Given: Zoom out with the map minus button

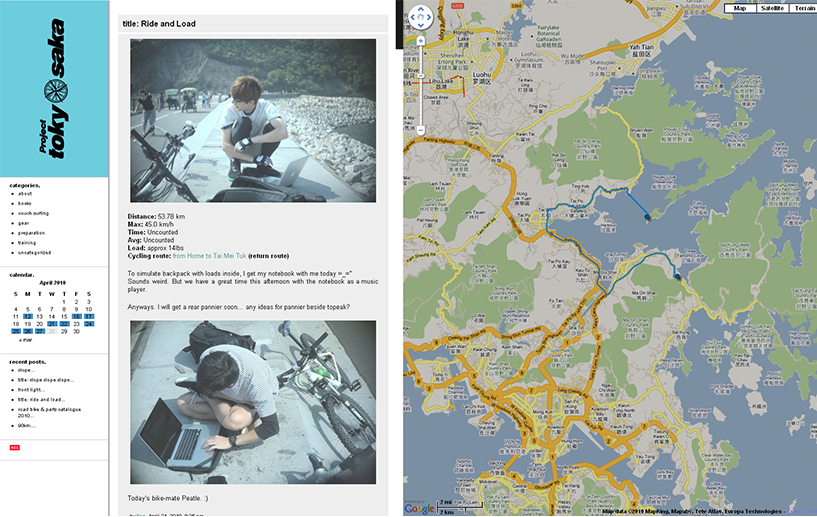Looking at the screenshot, I should click(420, 130).
